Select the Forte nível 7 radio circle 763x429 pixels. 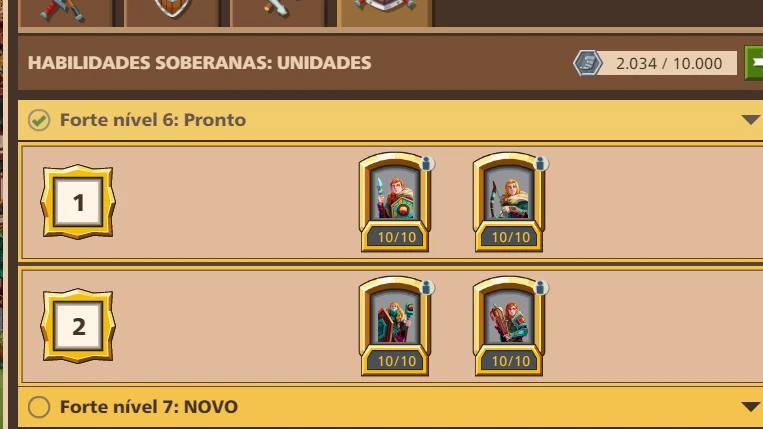(39, 407)
